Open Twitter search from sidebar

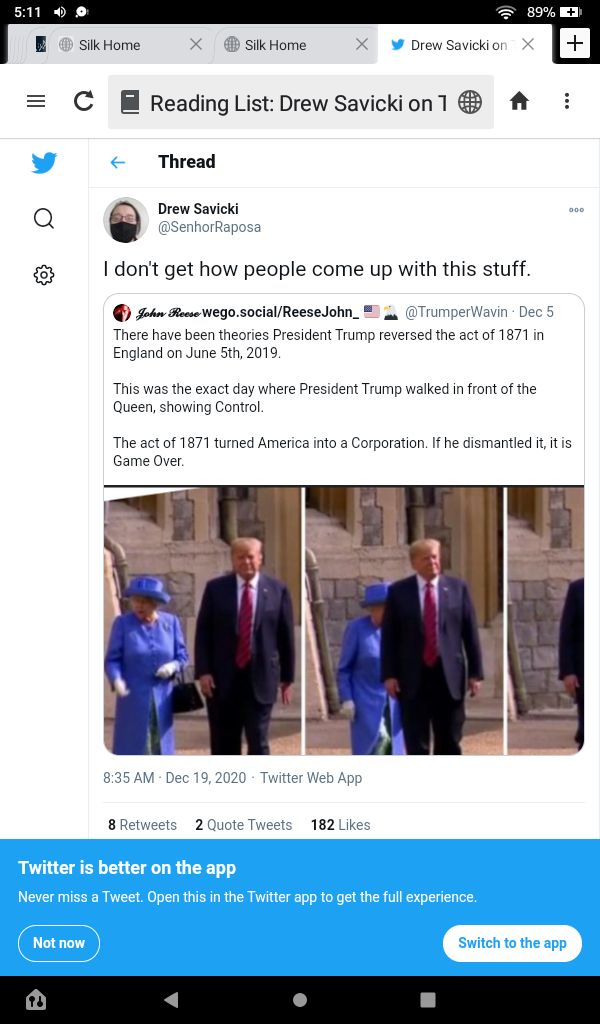(x=44, y=218)
